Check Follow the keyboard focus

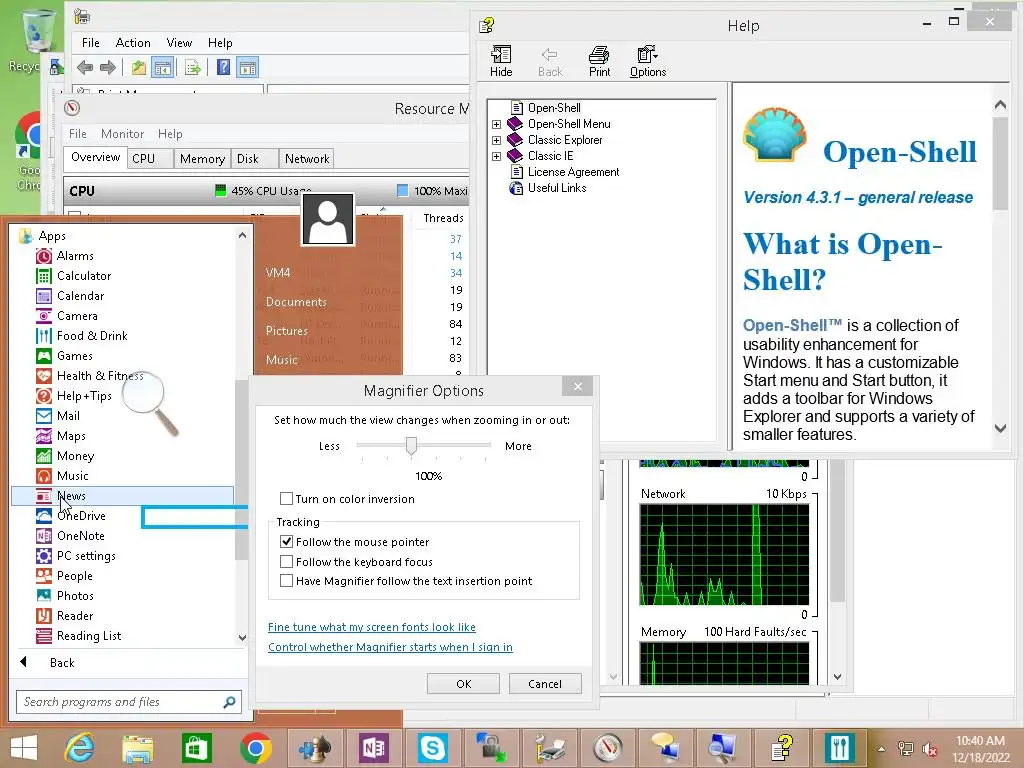click(x=286, y=562)
